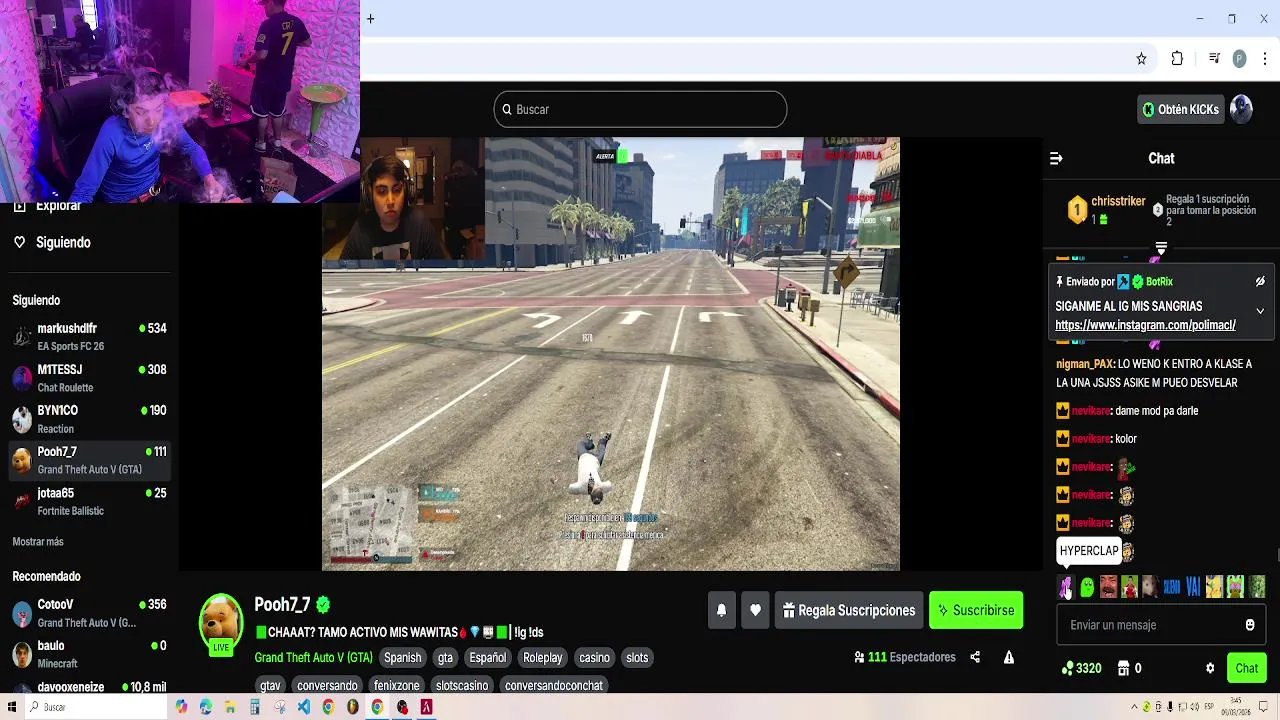Select Pooh7_7 channel in sidebar
The width and height of the screenshot is (1280, 720).
(x=89, y=460)
